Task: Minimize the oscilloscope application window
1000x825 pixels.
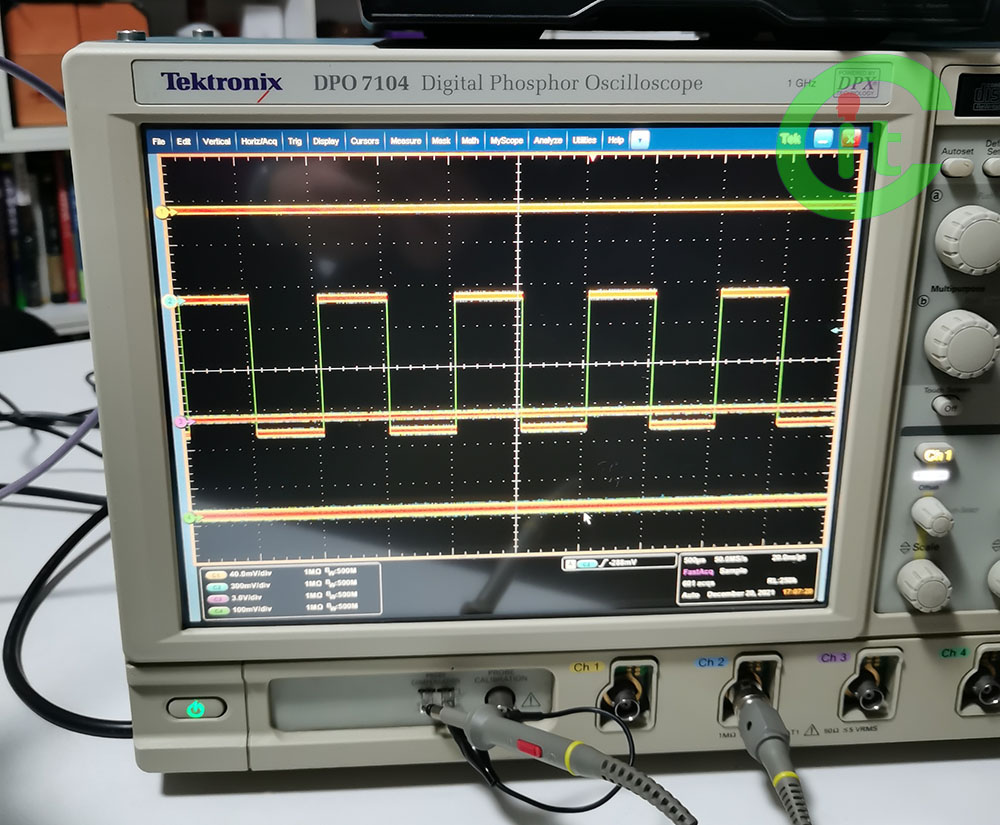Action: [x=822, y=139]
